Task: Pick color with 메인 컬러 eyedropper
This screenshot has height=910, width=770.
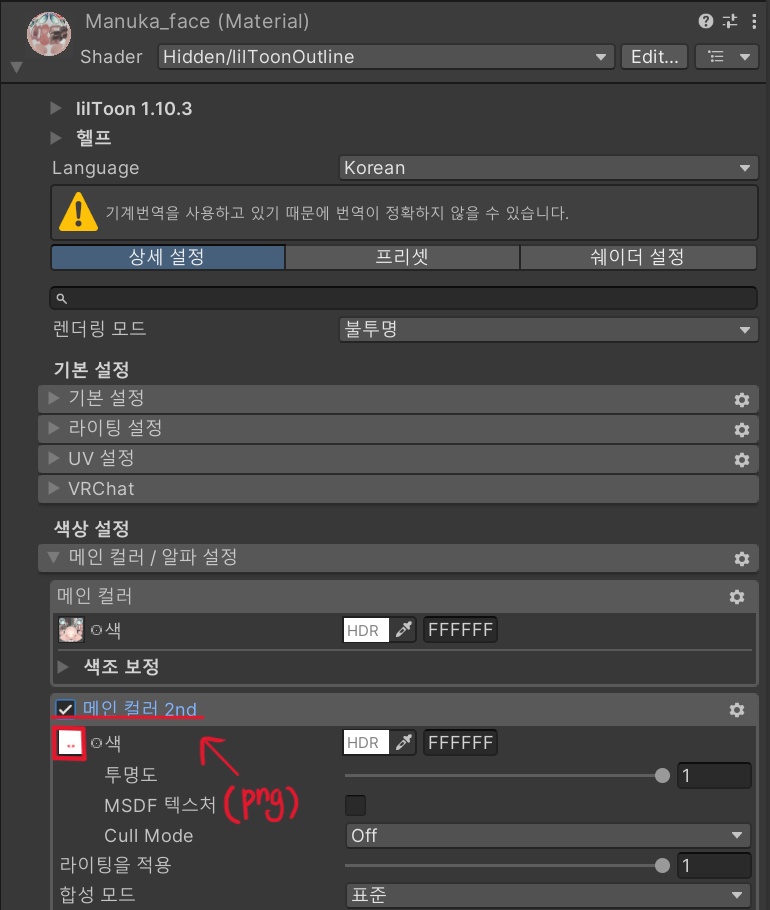Action: pos(403,630)
